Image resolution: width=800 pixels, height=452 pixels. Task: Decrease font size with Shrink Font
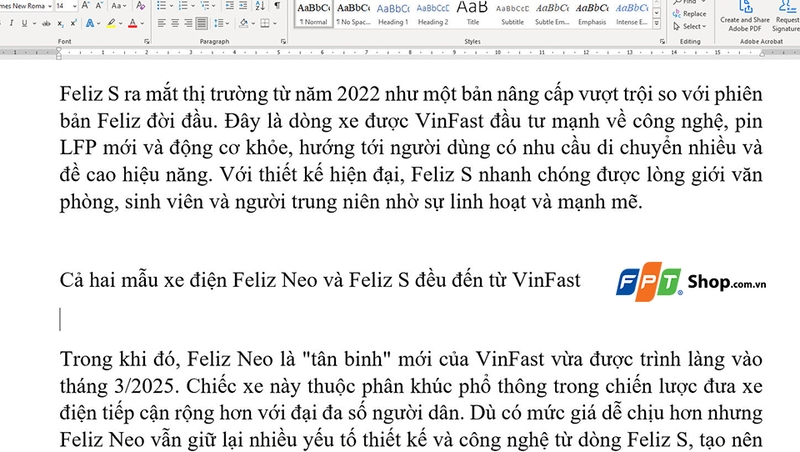99,6
